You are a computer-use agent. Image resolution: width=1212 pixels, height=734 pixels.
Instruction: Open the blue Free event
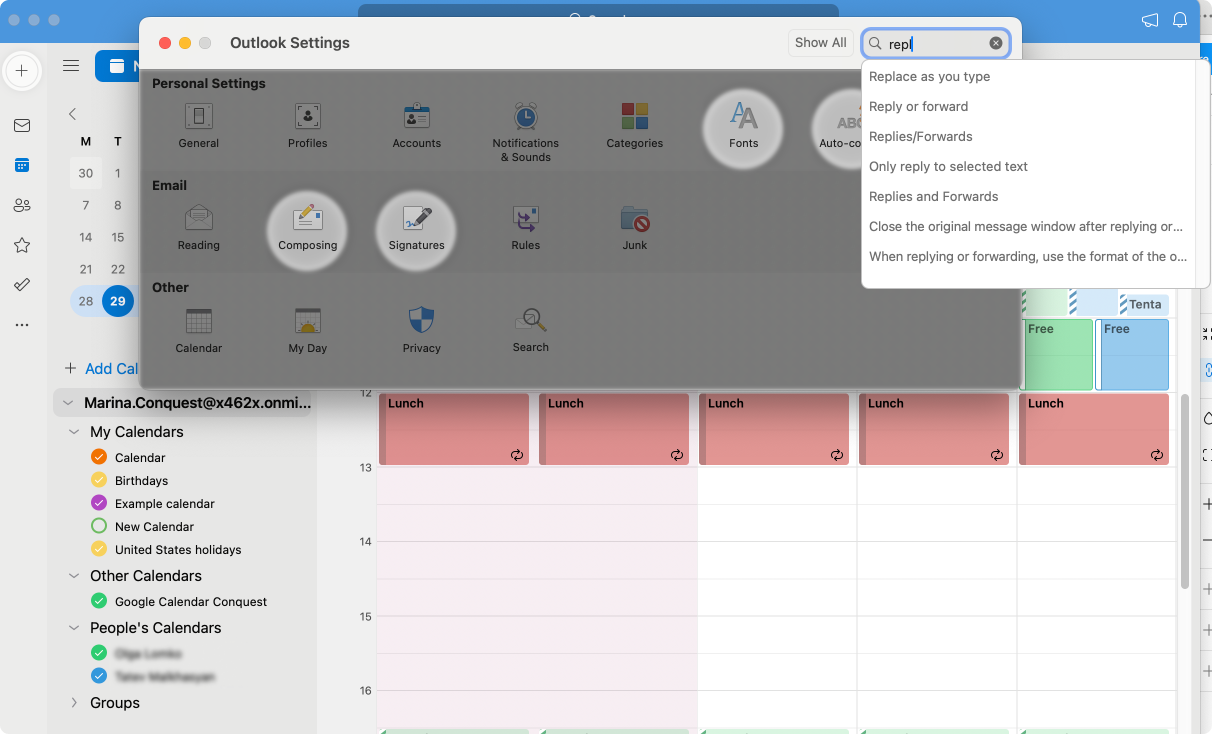1133,354
